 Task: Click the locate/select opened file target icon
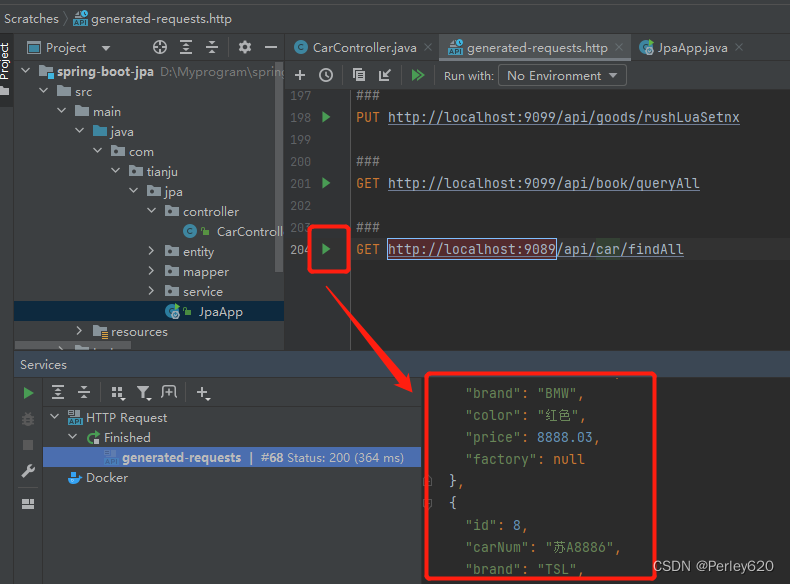(160, 47)
